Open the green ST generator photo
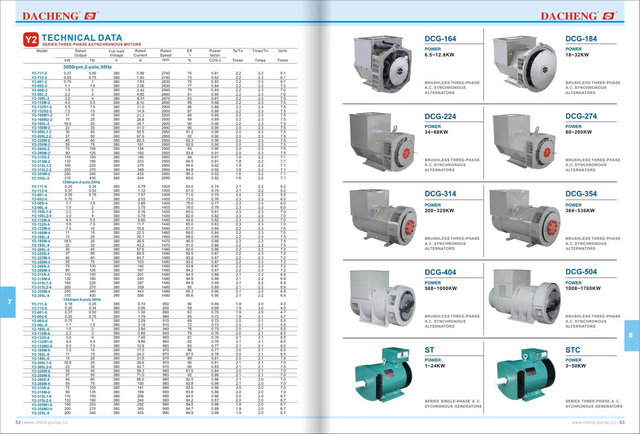640x434 pixels. coord(383,375)
